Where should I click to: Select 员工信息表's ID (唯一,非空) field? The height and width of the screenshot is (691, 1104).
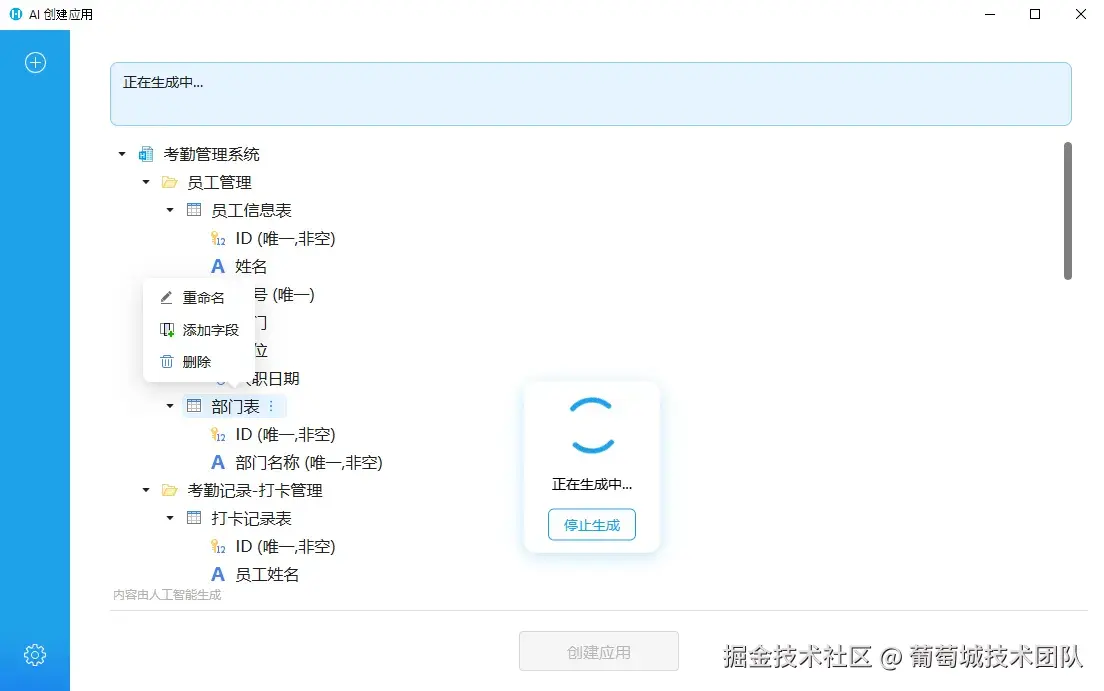click(x=285, y=239)
